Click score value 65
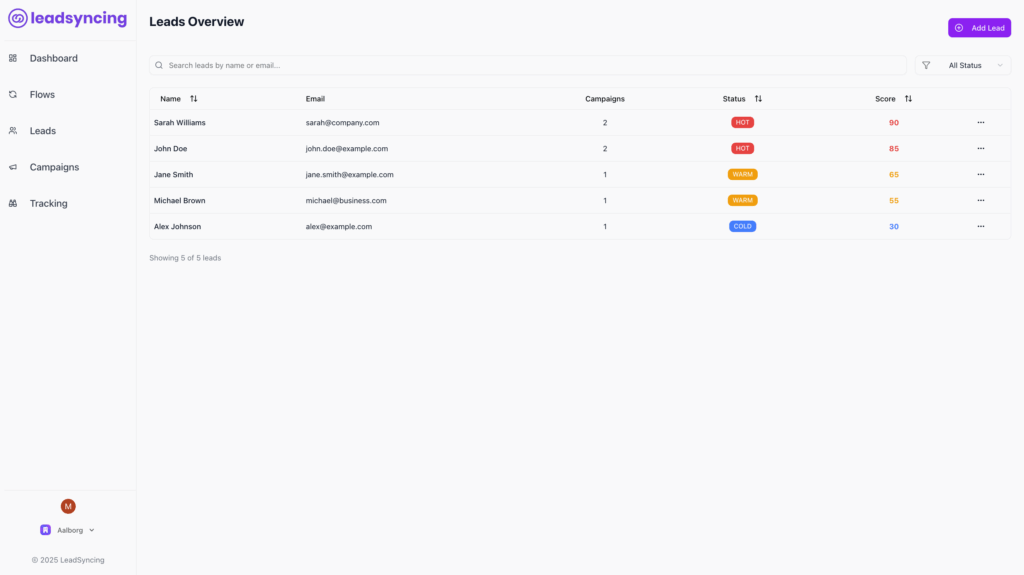 click(893, 174)
